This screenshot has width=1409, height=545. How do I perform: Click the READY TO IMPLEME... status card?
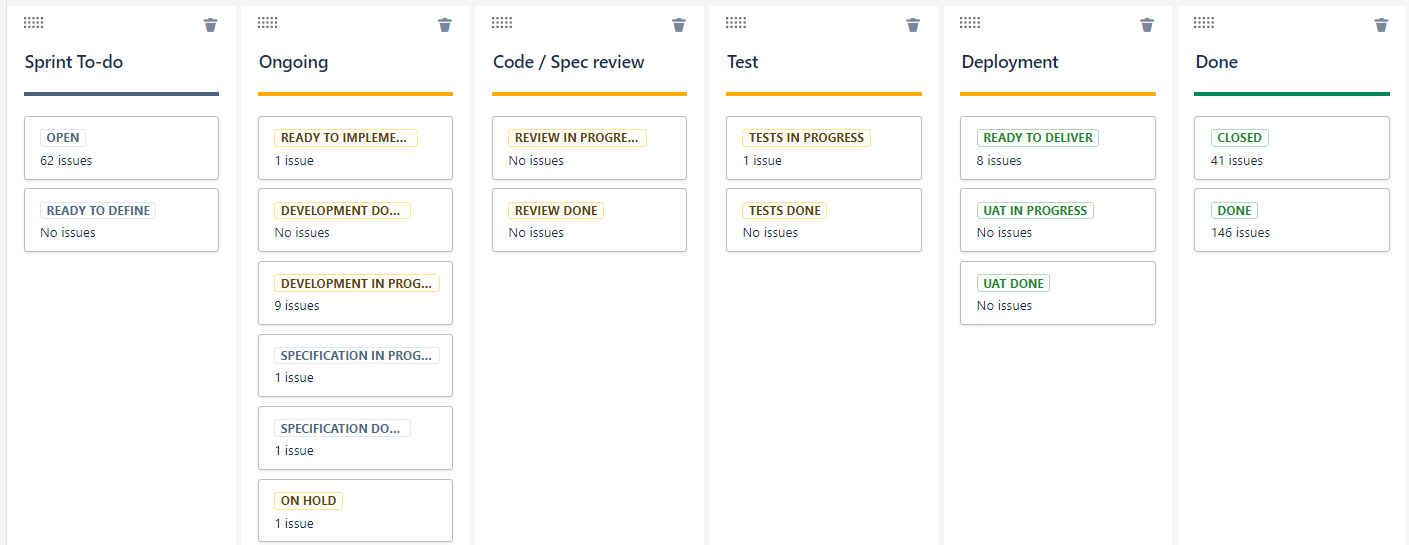355,148
